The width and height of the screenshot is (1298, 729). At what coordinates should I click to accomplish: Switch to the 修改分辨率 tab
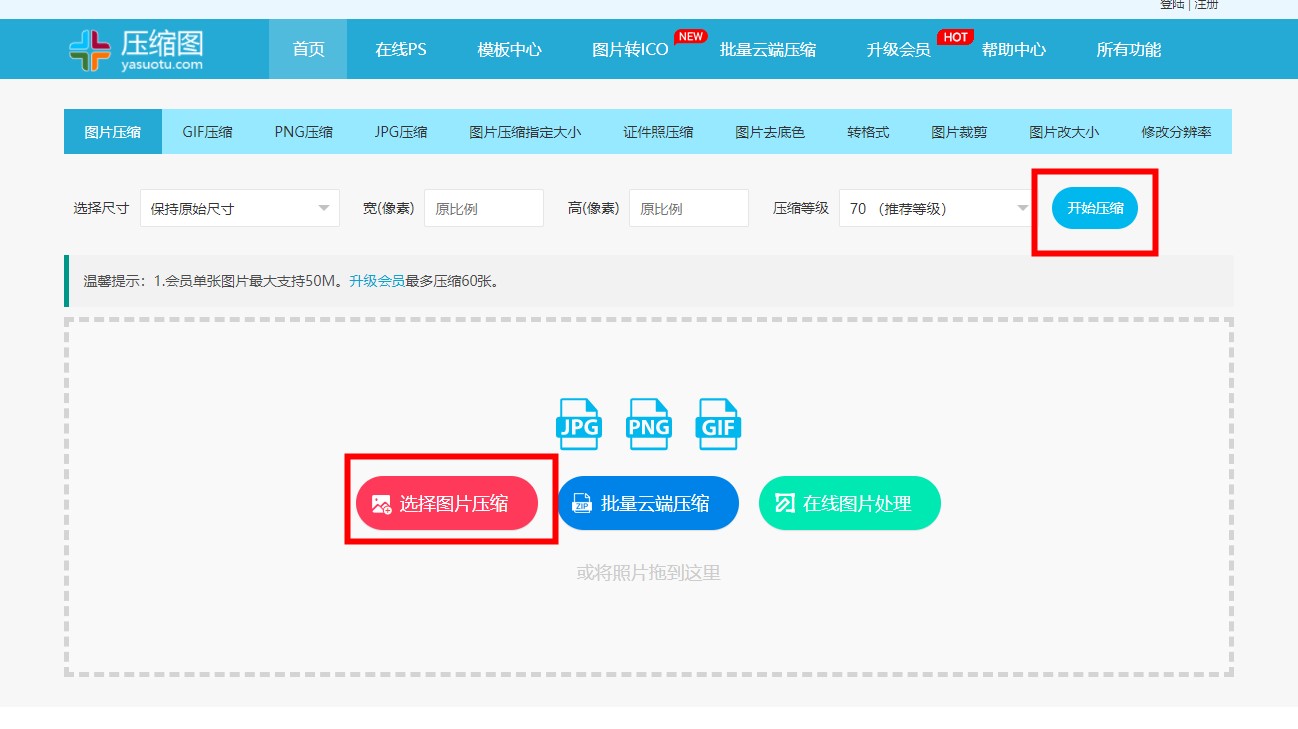coord(1176,132)
